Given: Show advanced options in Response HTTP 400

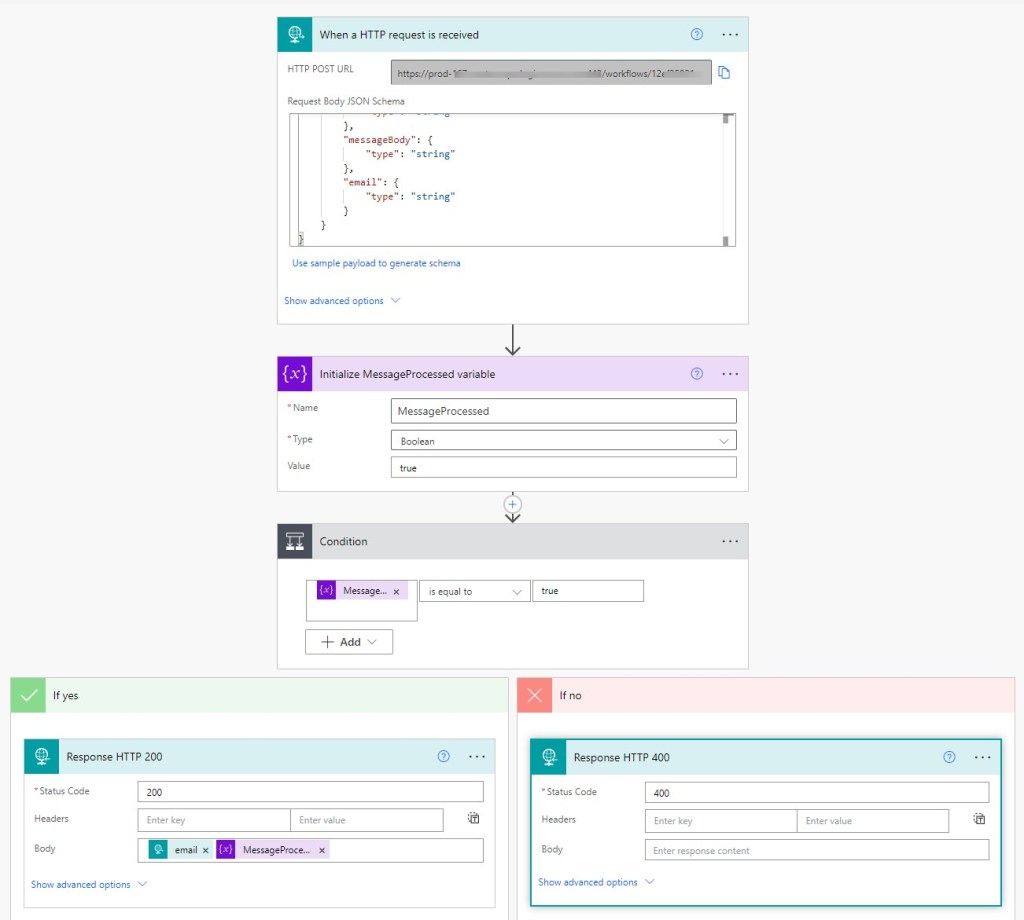Looking at the screenshot, I should point(596,882).
